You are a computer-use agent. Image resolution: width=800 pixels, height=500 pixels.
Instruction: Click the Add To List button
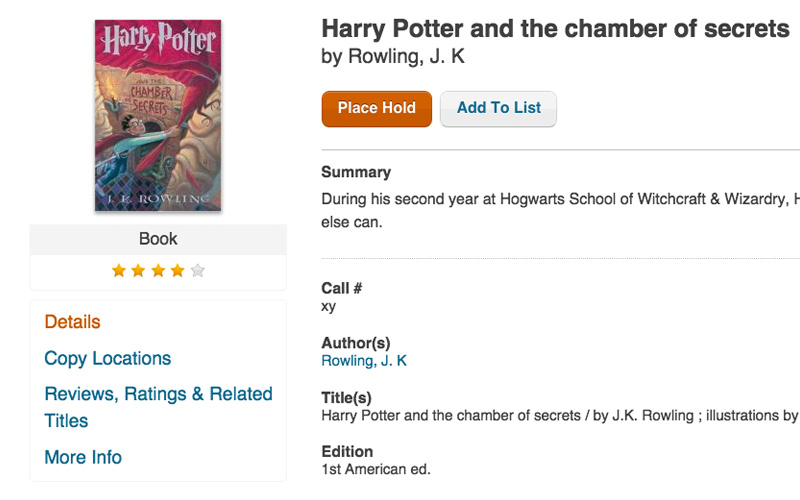(498, 108)
